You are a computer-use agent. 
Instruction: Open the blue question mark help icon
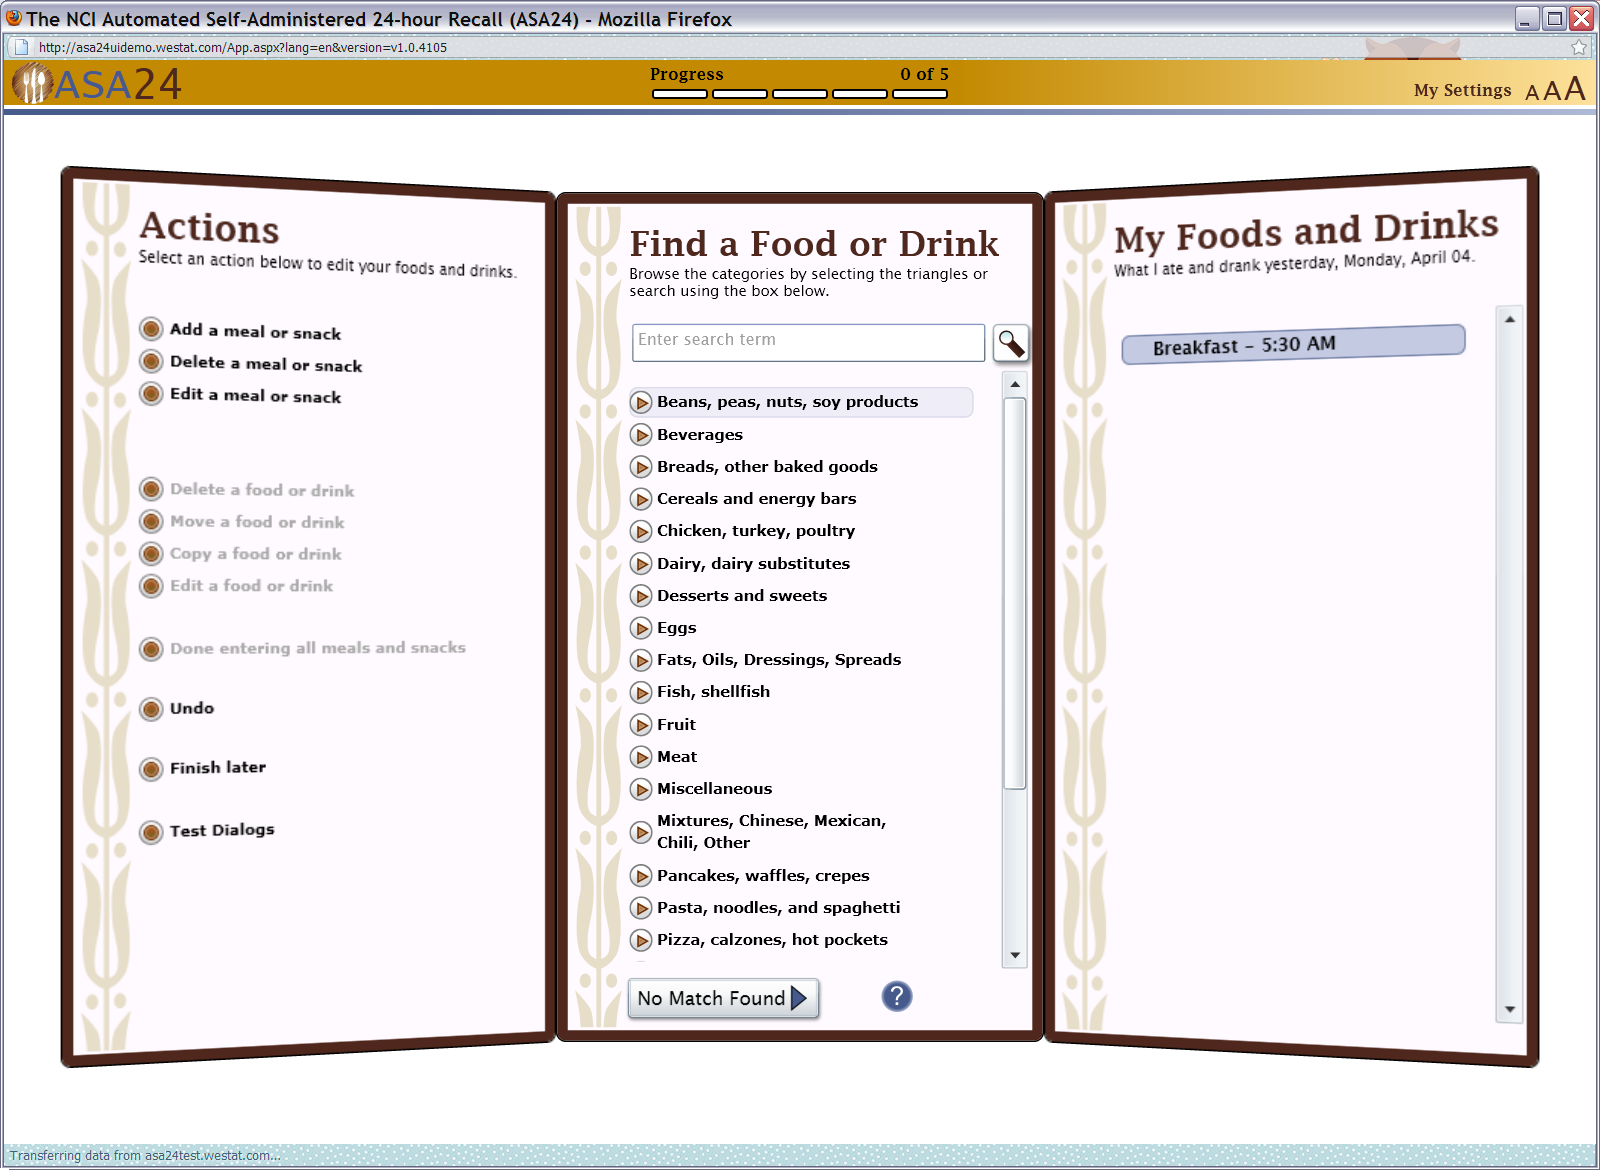(896, 996)
